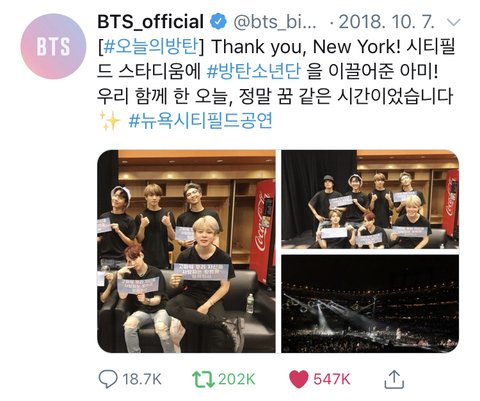Click the 547K likes count
Viewport: 480px width, 401px height.
pyautogui.click(x=332, y=379)
